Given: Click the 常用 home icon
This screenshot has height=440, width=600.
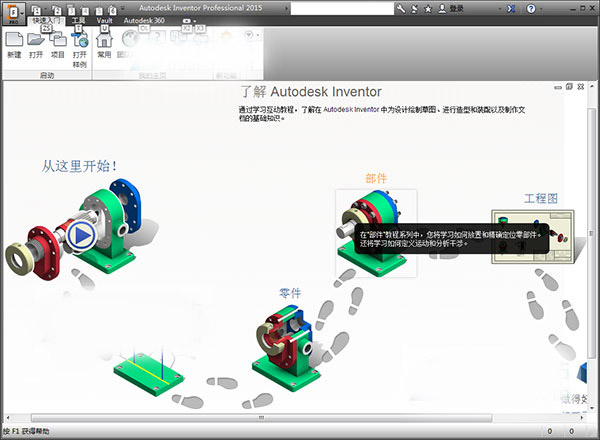Looking at the screenshot, I should [x=104, y=40].
